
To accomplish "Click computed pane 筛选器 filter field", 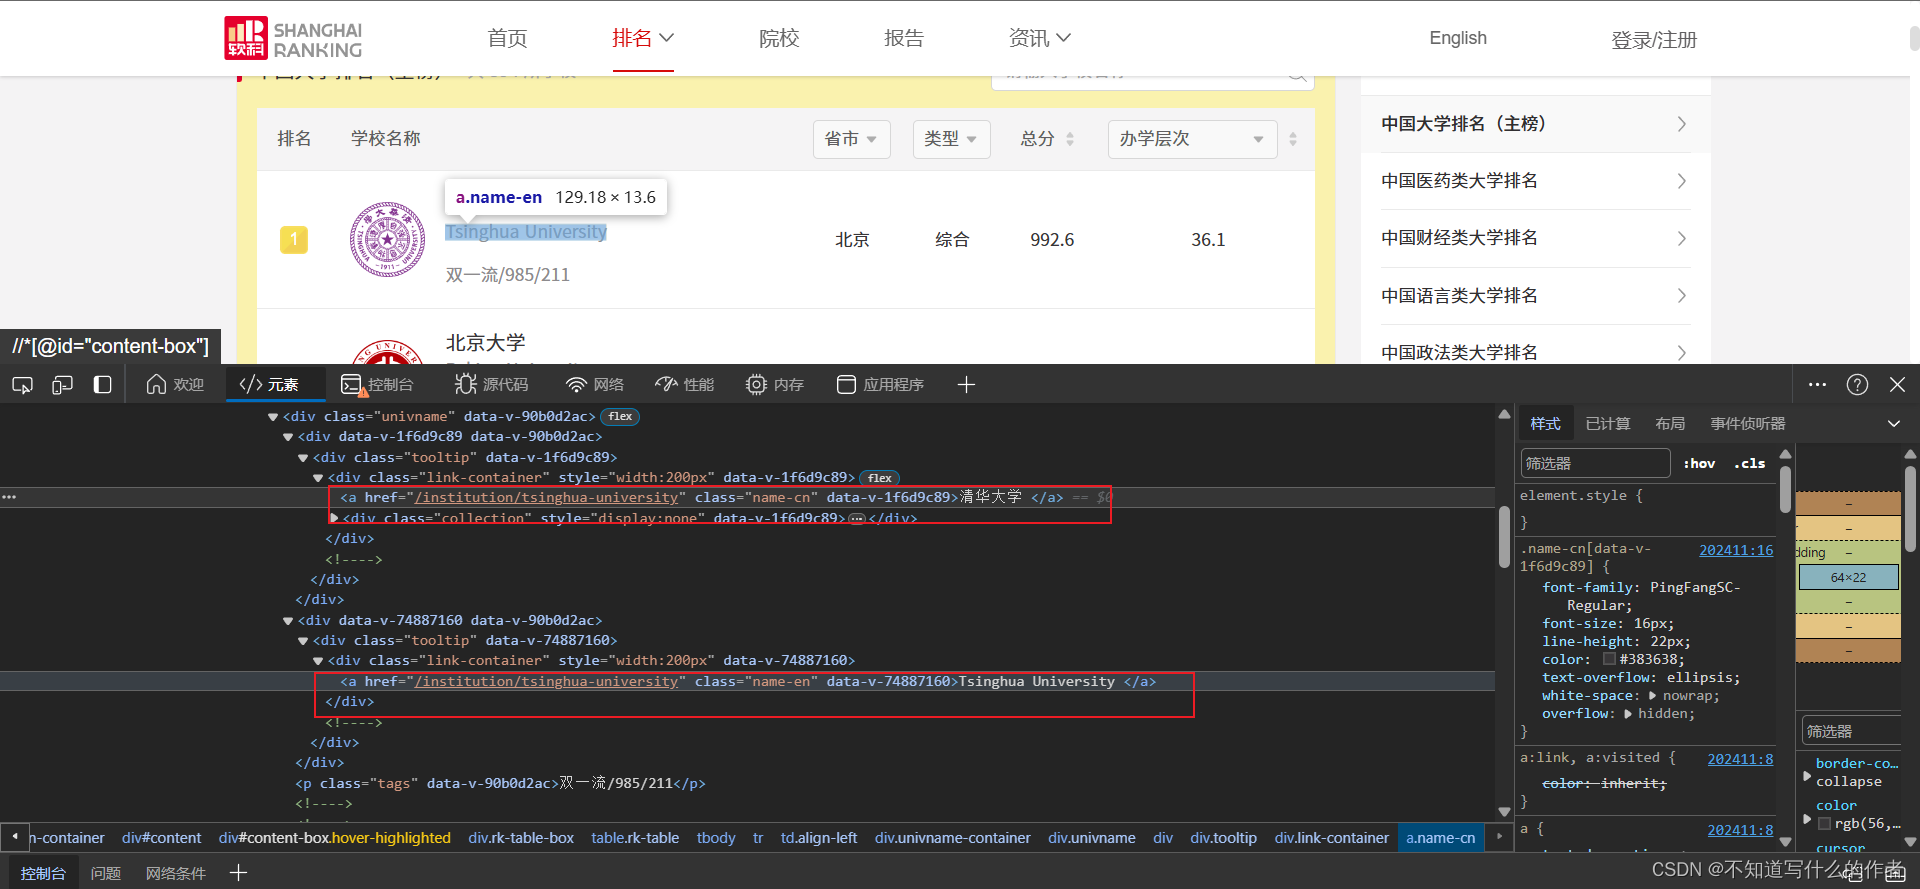I will (1851, 731).
